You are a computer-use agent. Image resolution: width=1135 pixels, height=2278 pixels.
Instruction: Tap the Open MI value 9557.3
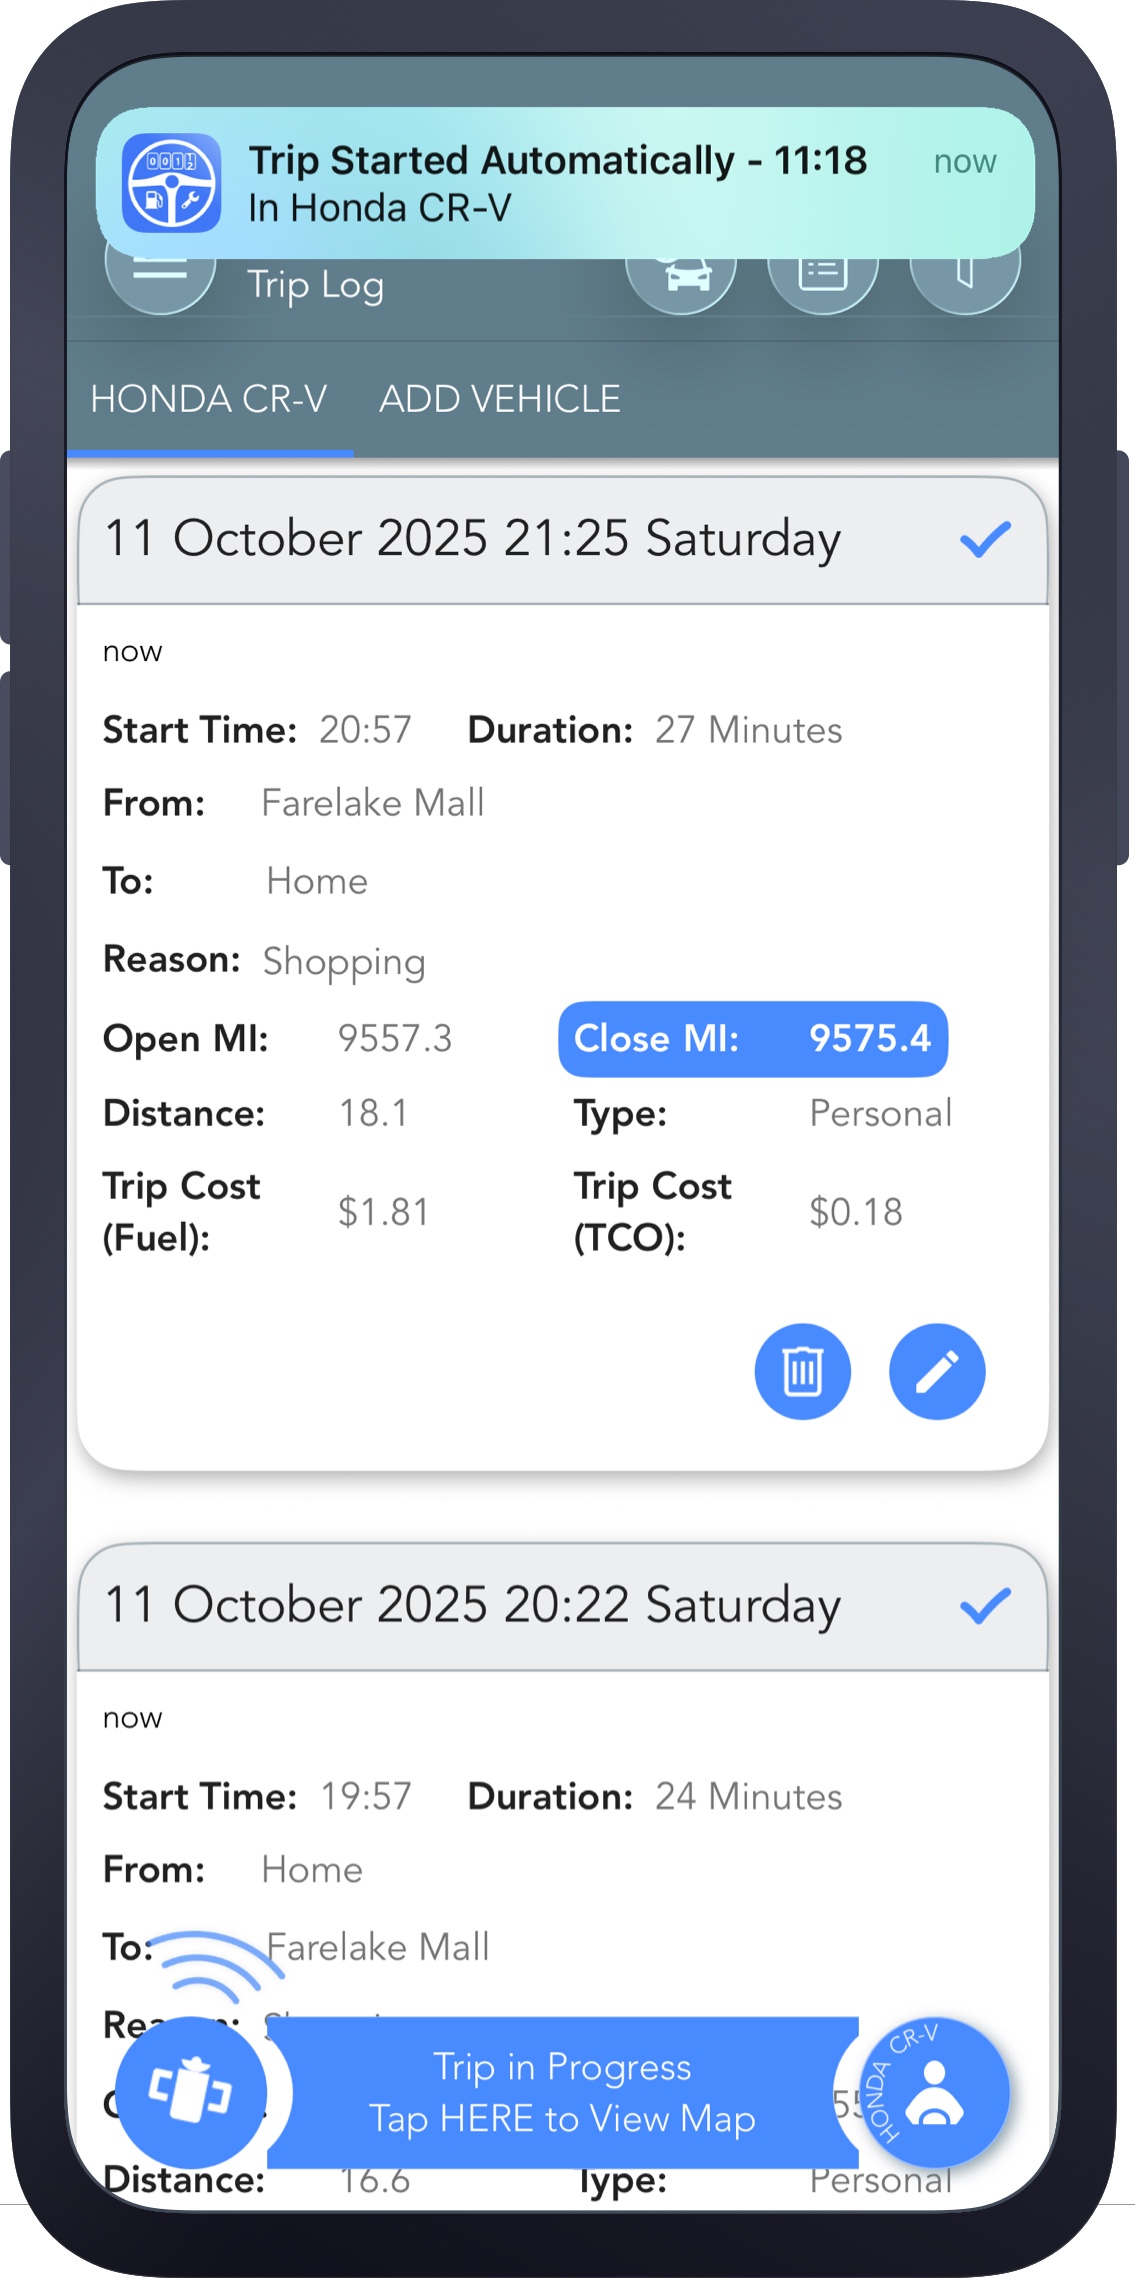(395, 1039)
